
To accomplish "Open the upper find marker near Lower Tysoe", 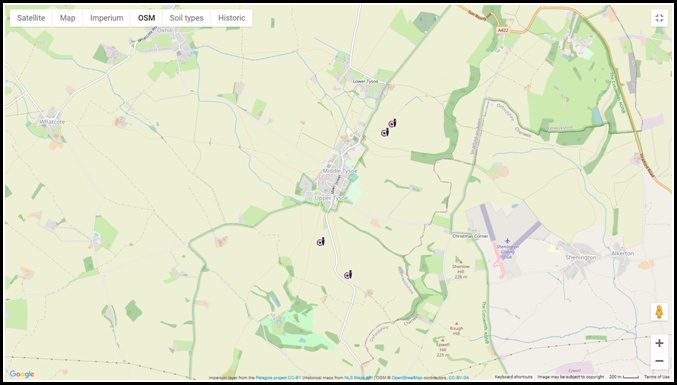I will click(392, 123).
